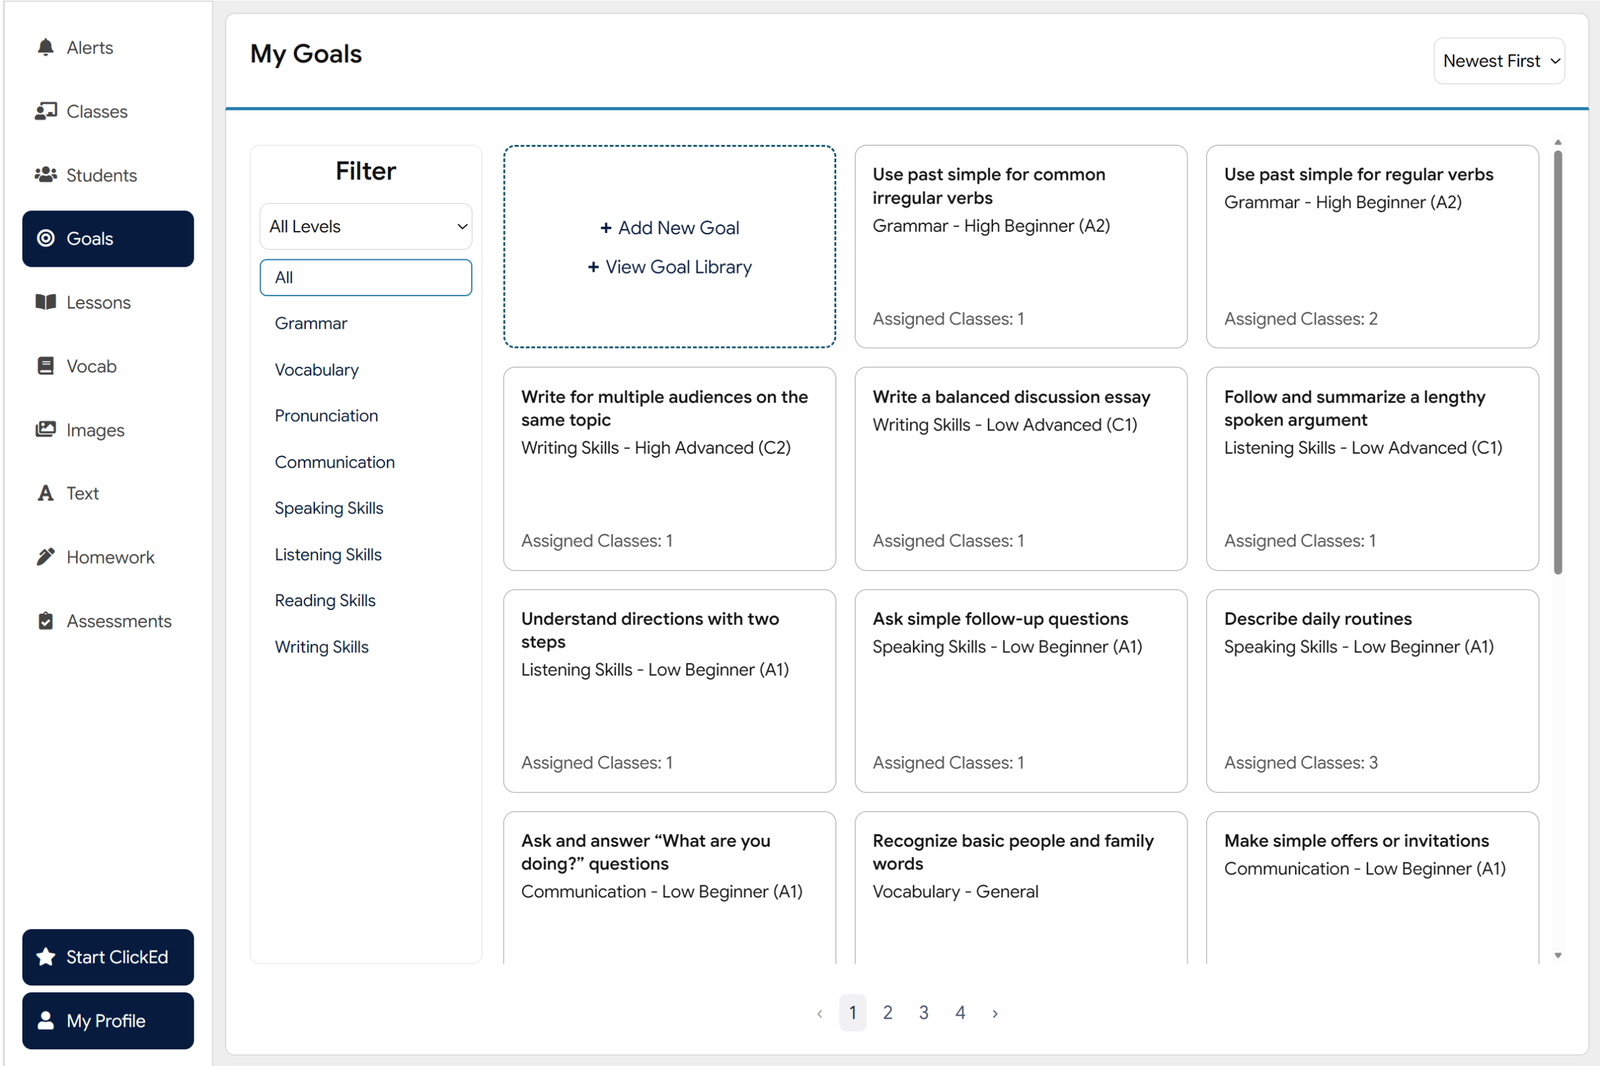Click the Text letter A icon

pyautogui.click(x=45, y=493)
